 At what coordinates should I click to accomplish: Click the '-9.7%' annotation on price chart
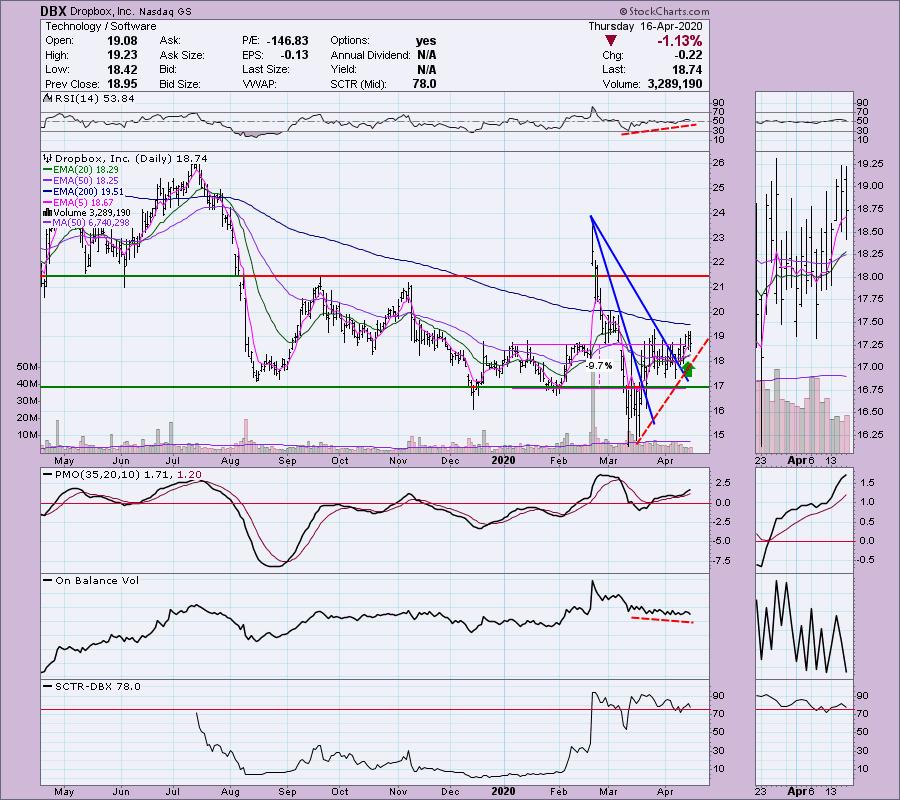pyautogui.click(x=599, y=366)
